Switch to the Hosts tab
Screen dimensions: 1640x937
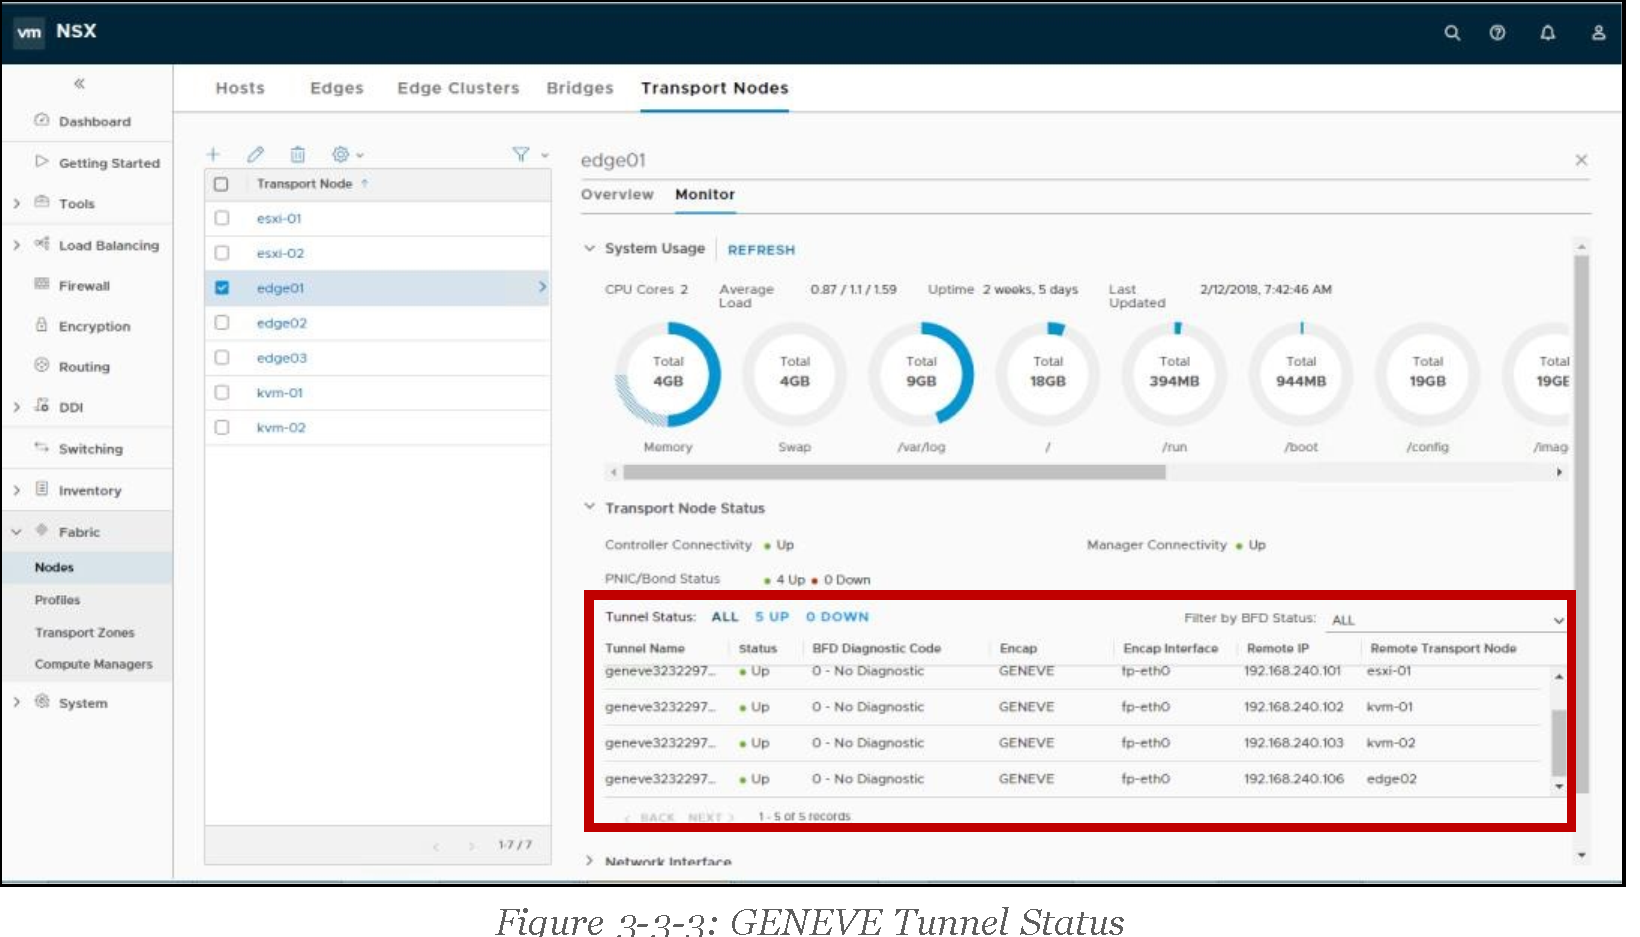(x=240, y=88)
